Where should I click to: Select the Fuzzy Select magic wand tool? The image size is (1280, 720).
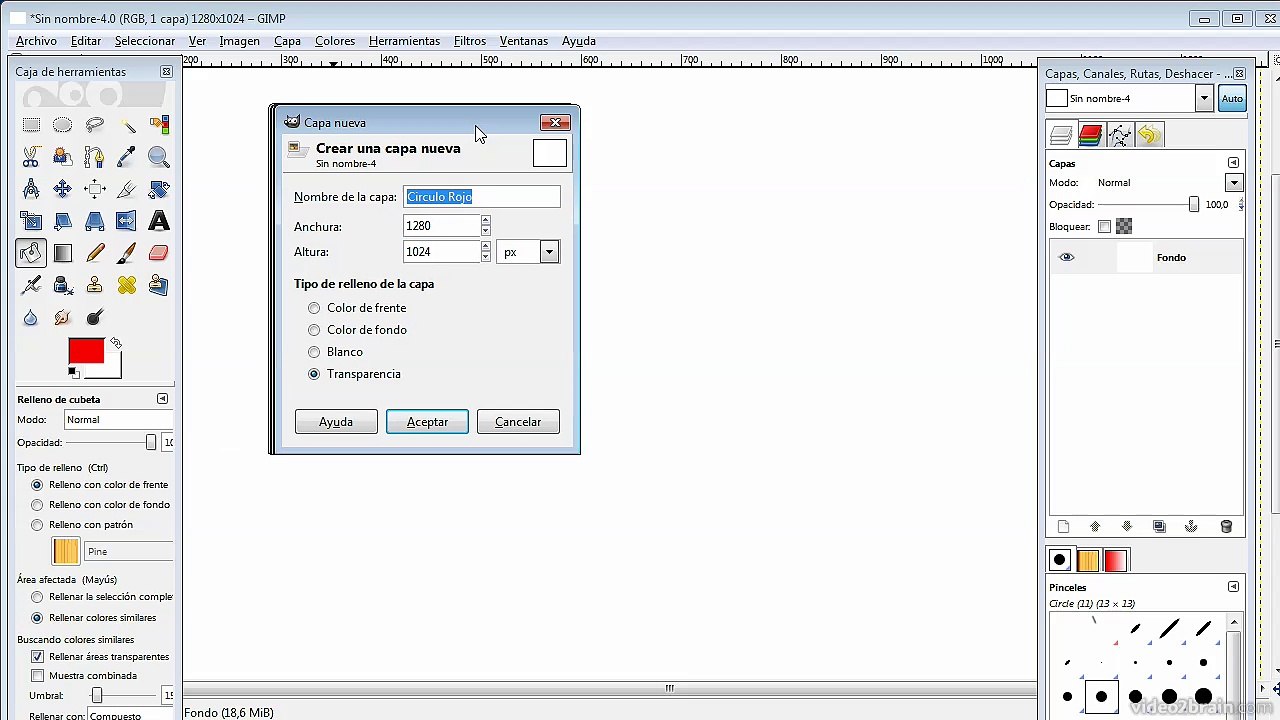127,125
